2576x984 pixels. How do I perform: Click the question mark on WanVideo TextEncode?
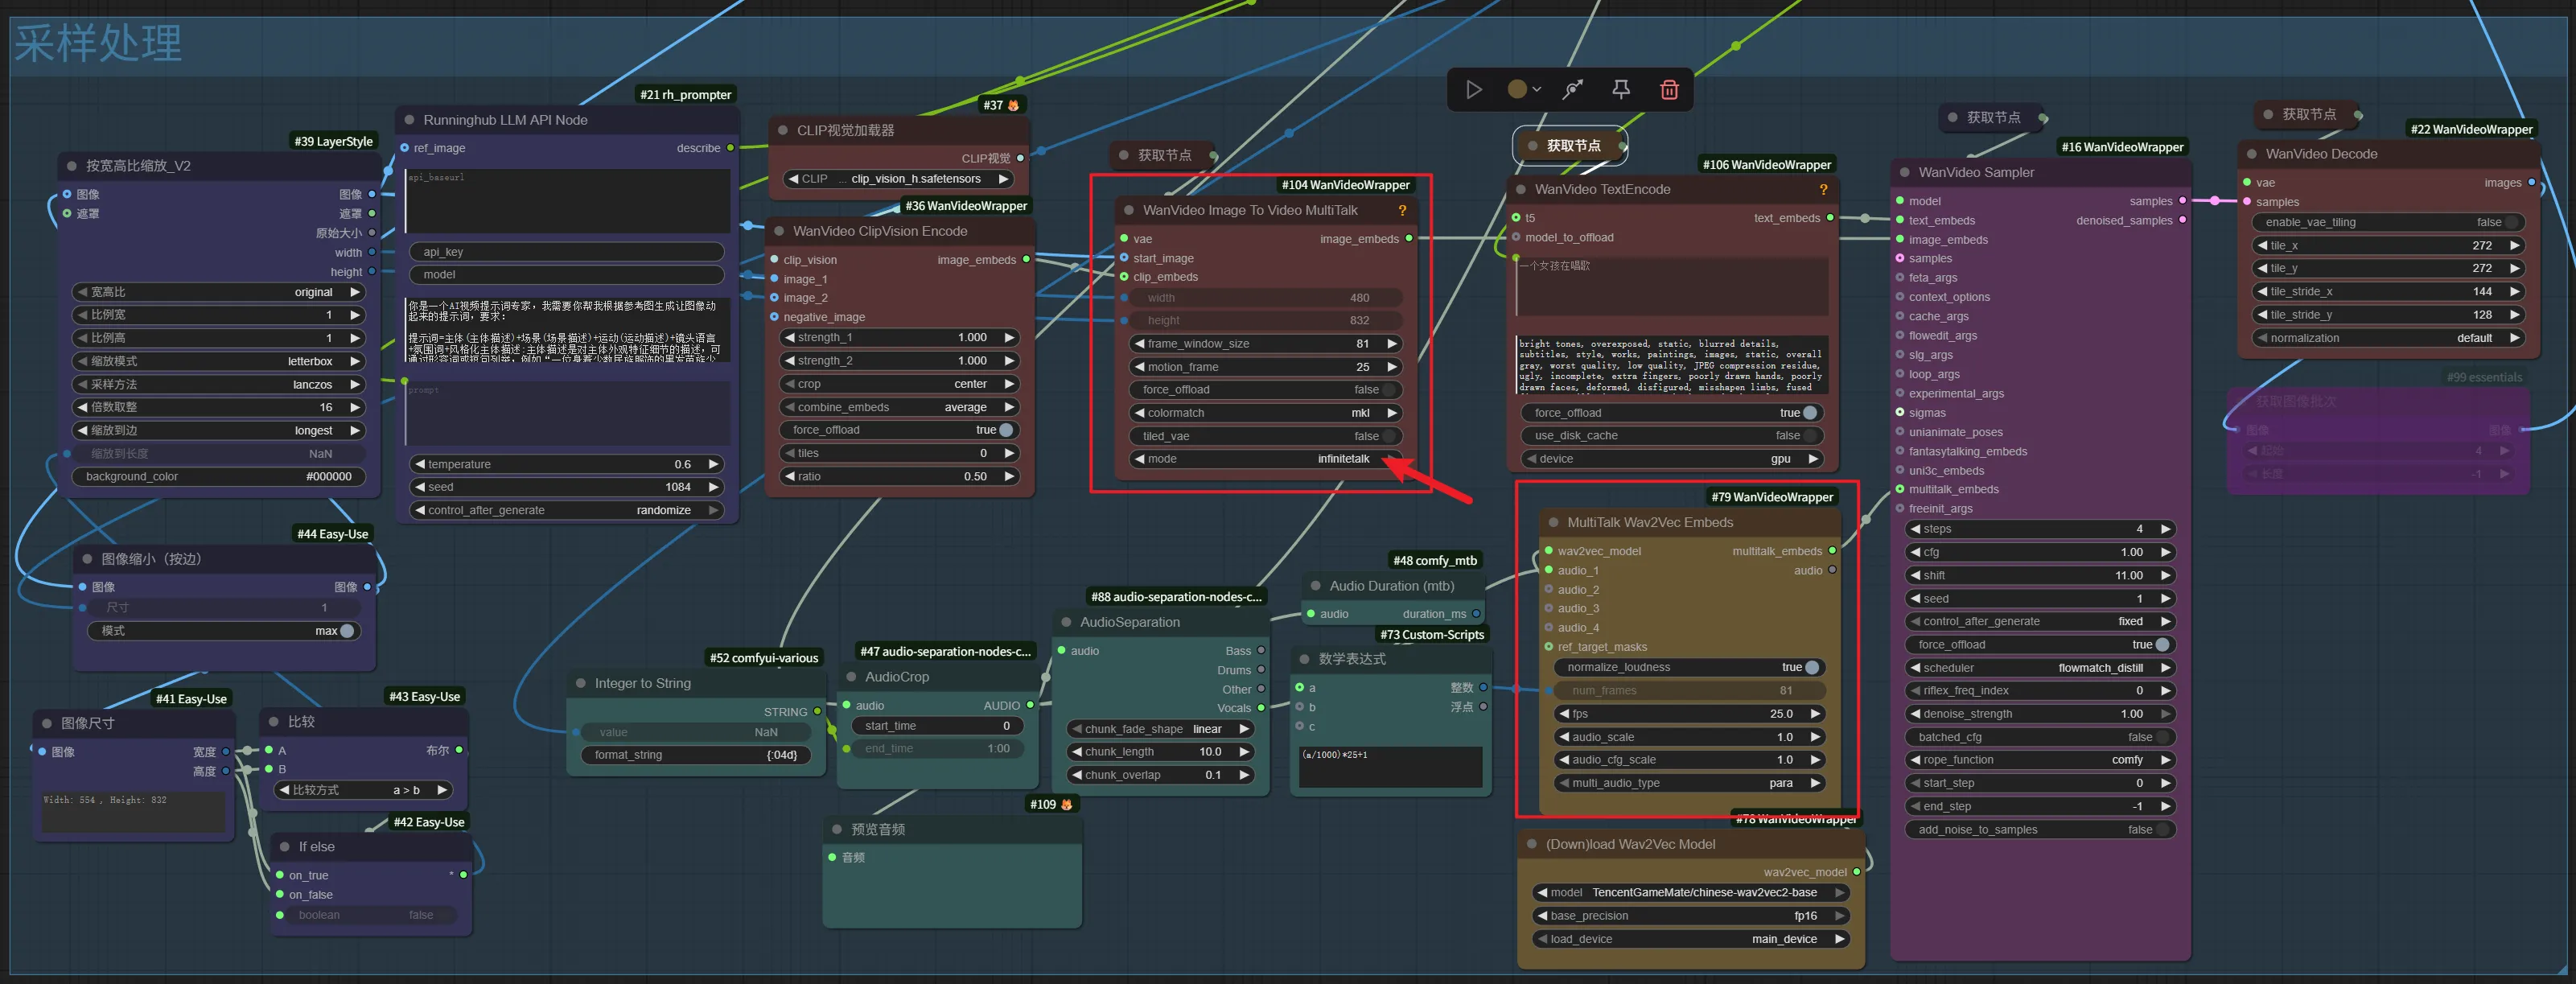click(1823, 190)
